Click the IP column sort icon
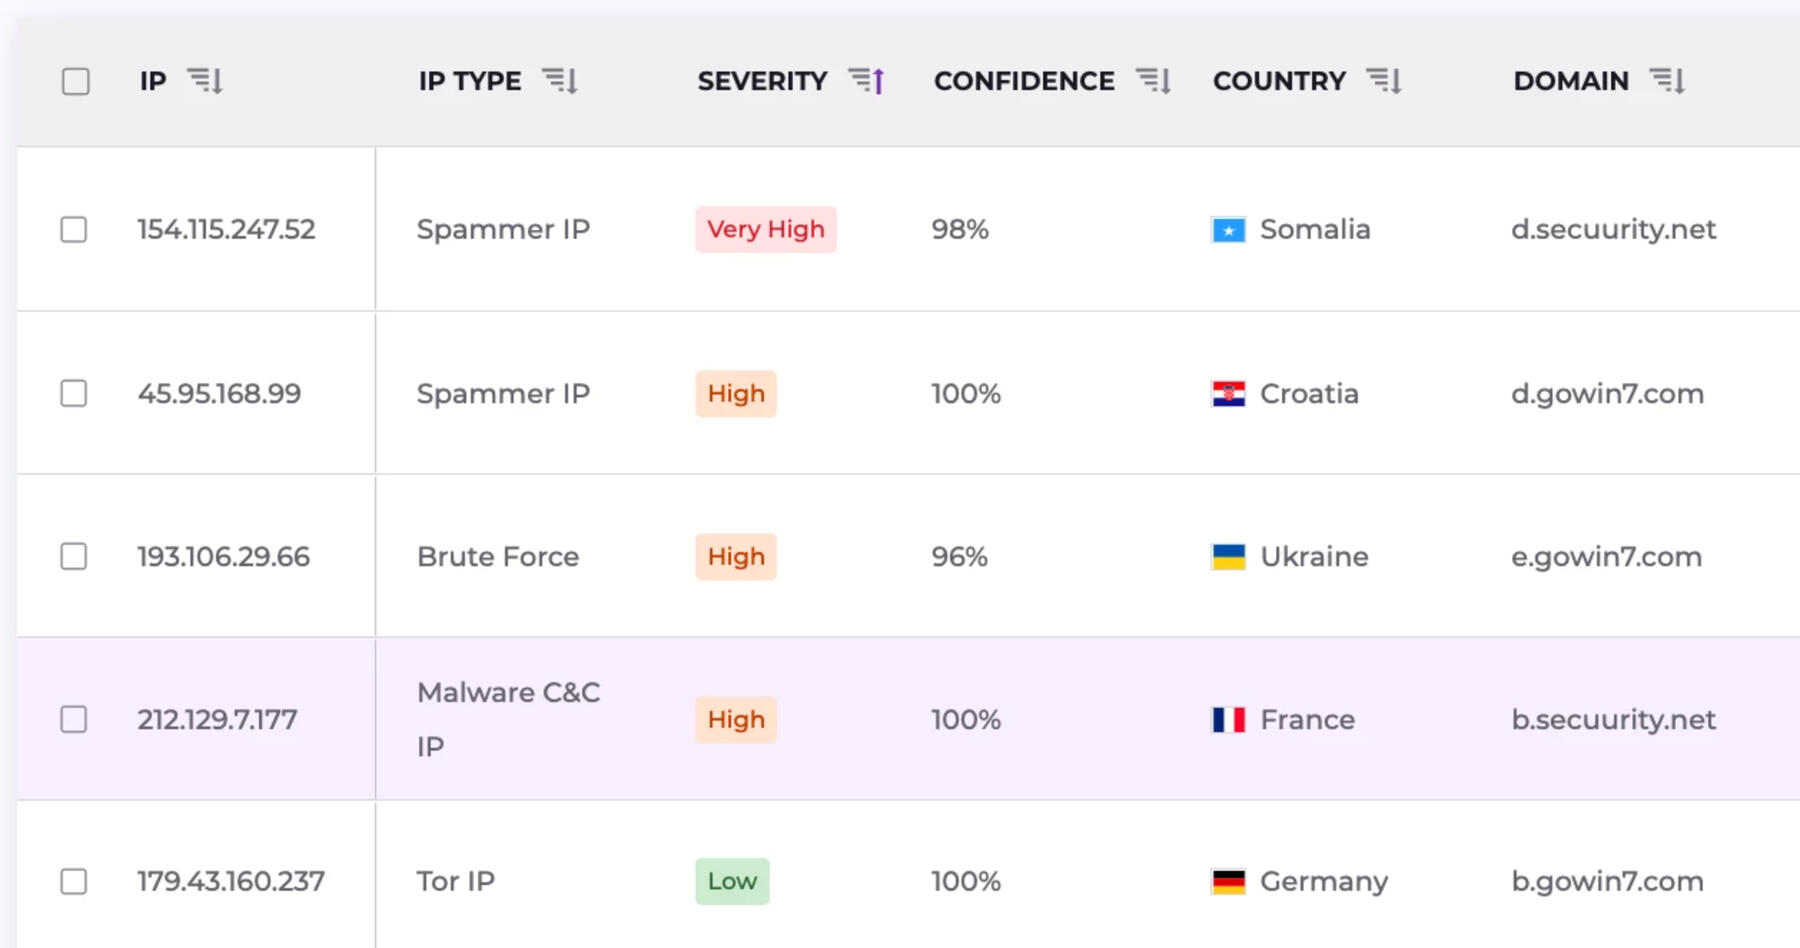Image resolution: width=1800 pixels, height=948 pixels. [205, 81]
